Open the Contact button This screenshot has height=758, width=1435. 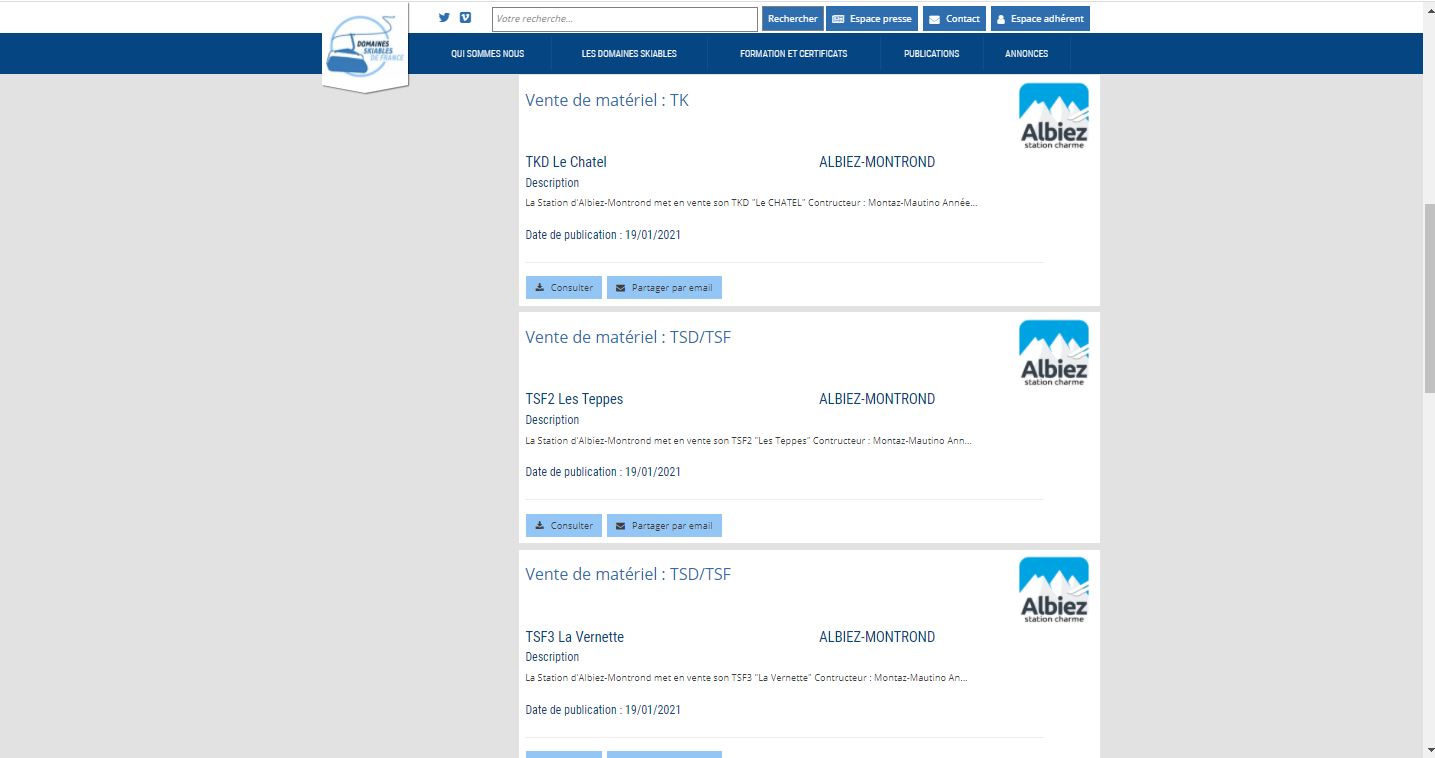(x=954, y=19)
